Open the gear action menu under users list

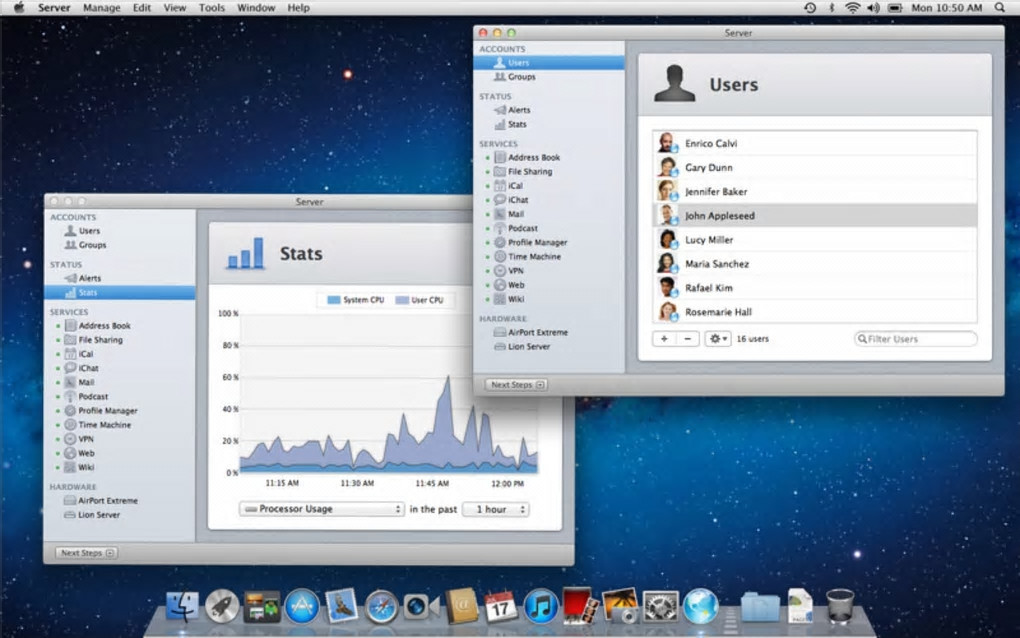point(718,339)
